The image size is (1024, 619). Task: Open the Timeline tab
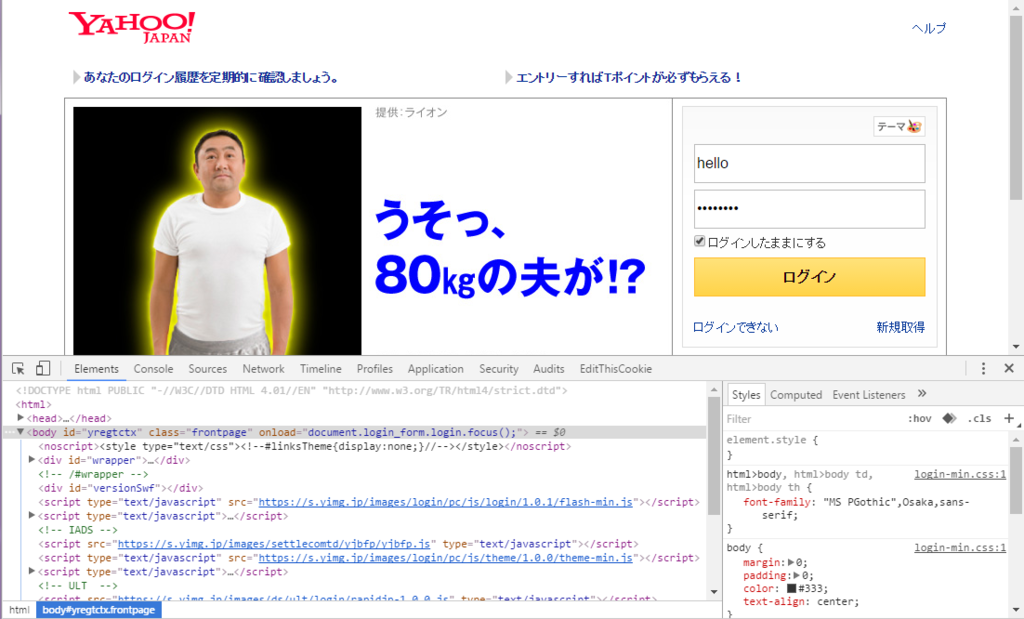click(320, 368)
